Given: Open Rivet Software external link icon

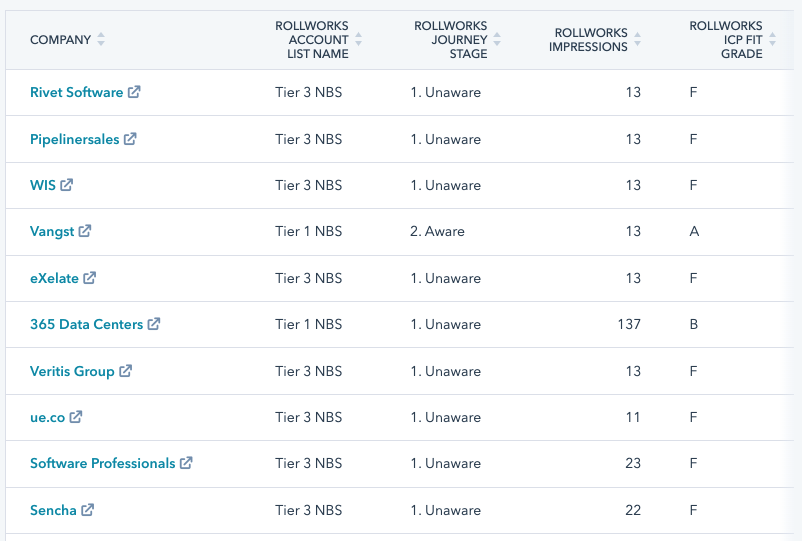Looking at the screenshot, I should point(134,92).
